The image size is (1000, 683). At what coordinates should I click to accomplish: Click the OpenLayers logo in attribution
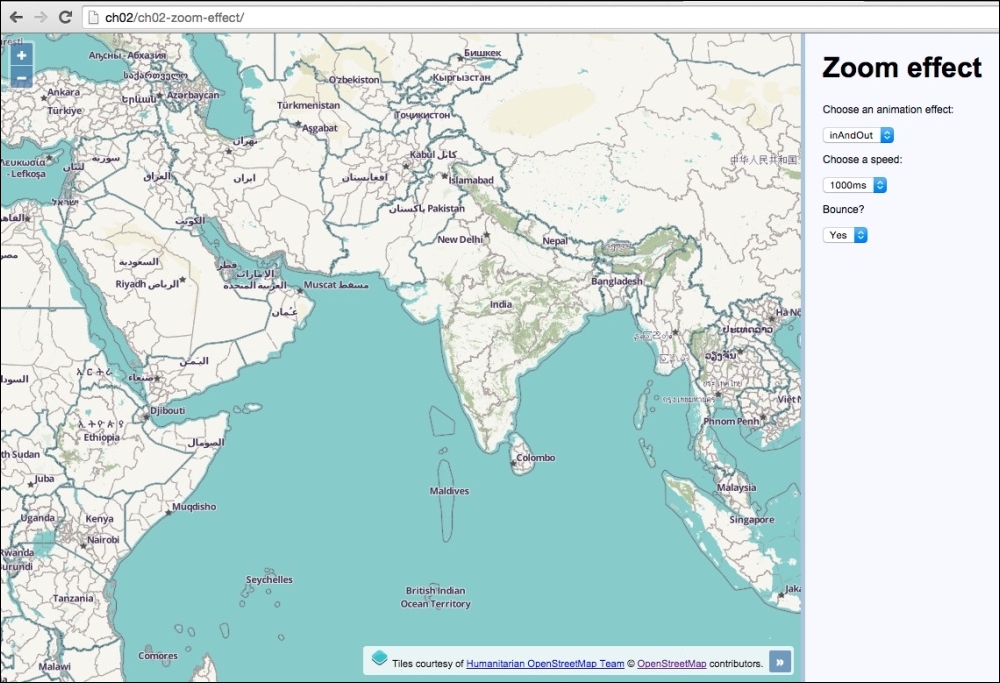point(379,657)
